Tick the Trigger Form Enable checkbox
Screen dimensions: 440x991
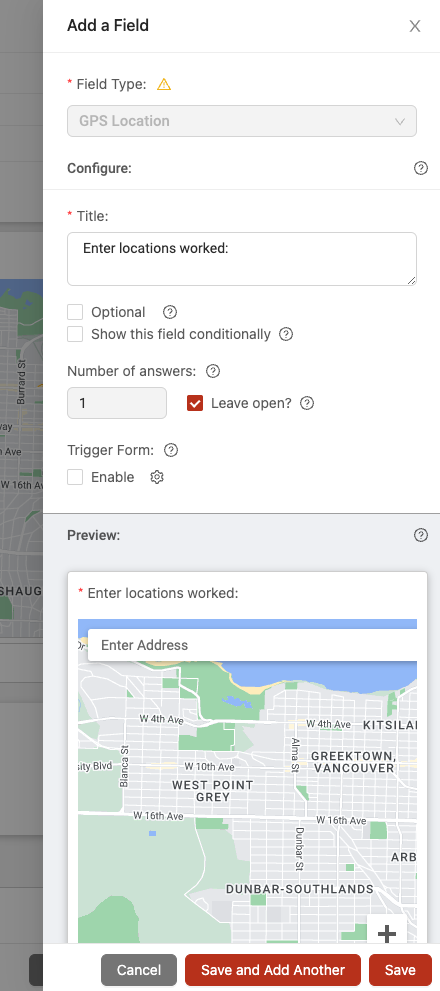click(x=75, y=477)
